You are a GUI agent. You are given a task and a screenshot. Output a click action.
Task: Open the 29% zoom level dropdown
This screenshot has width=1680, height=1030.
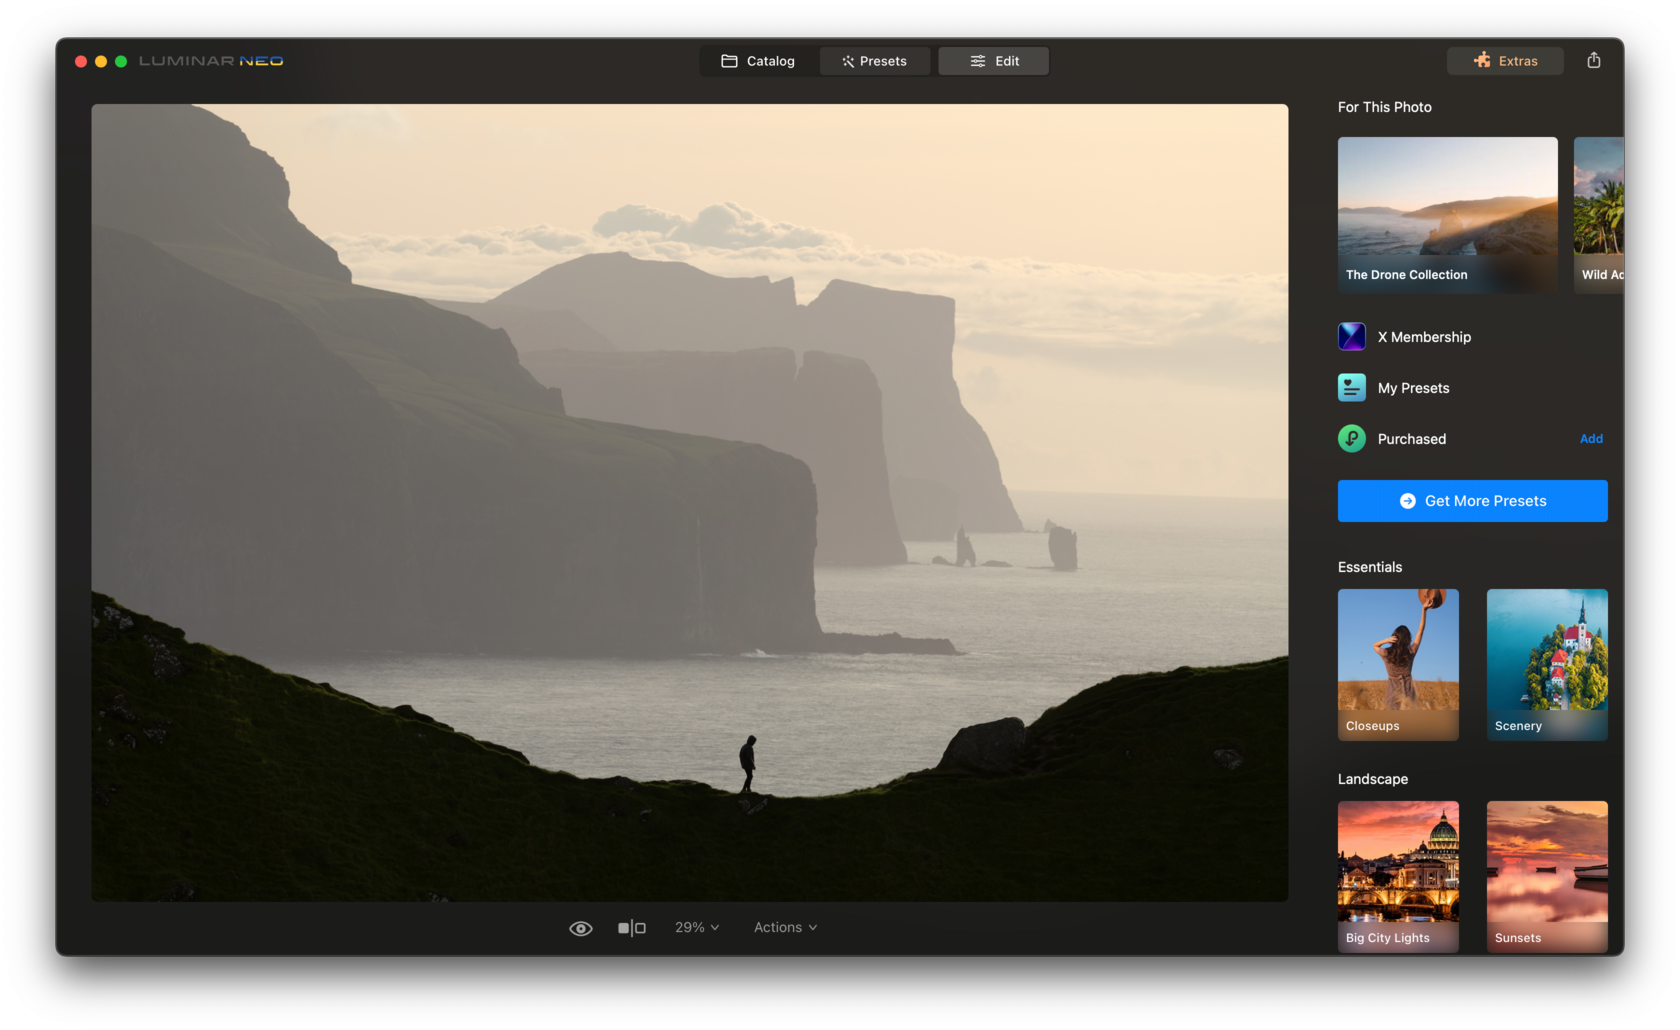[x=696, y=927]
